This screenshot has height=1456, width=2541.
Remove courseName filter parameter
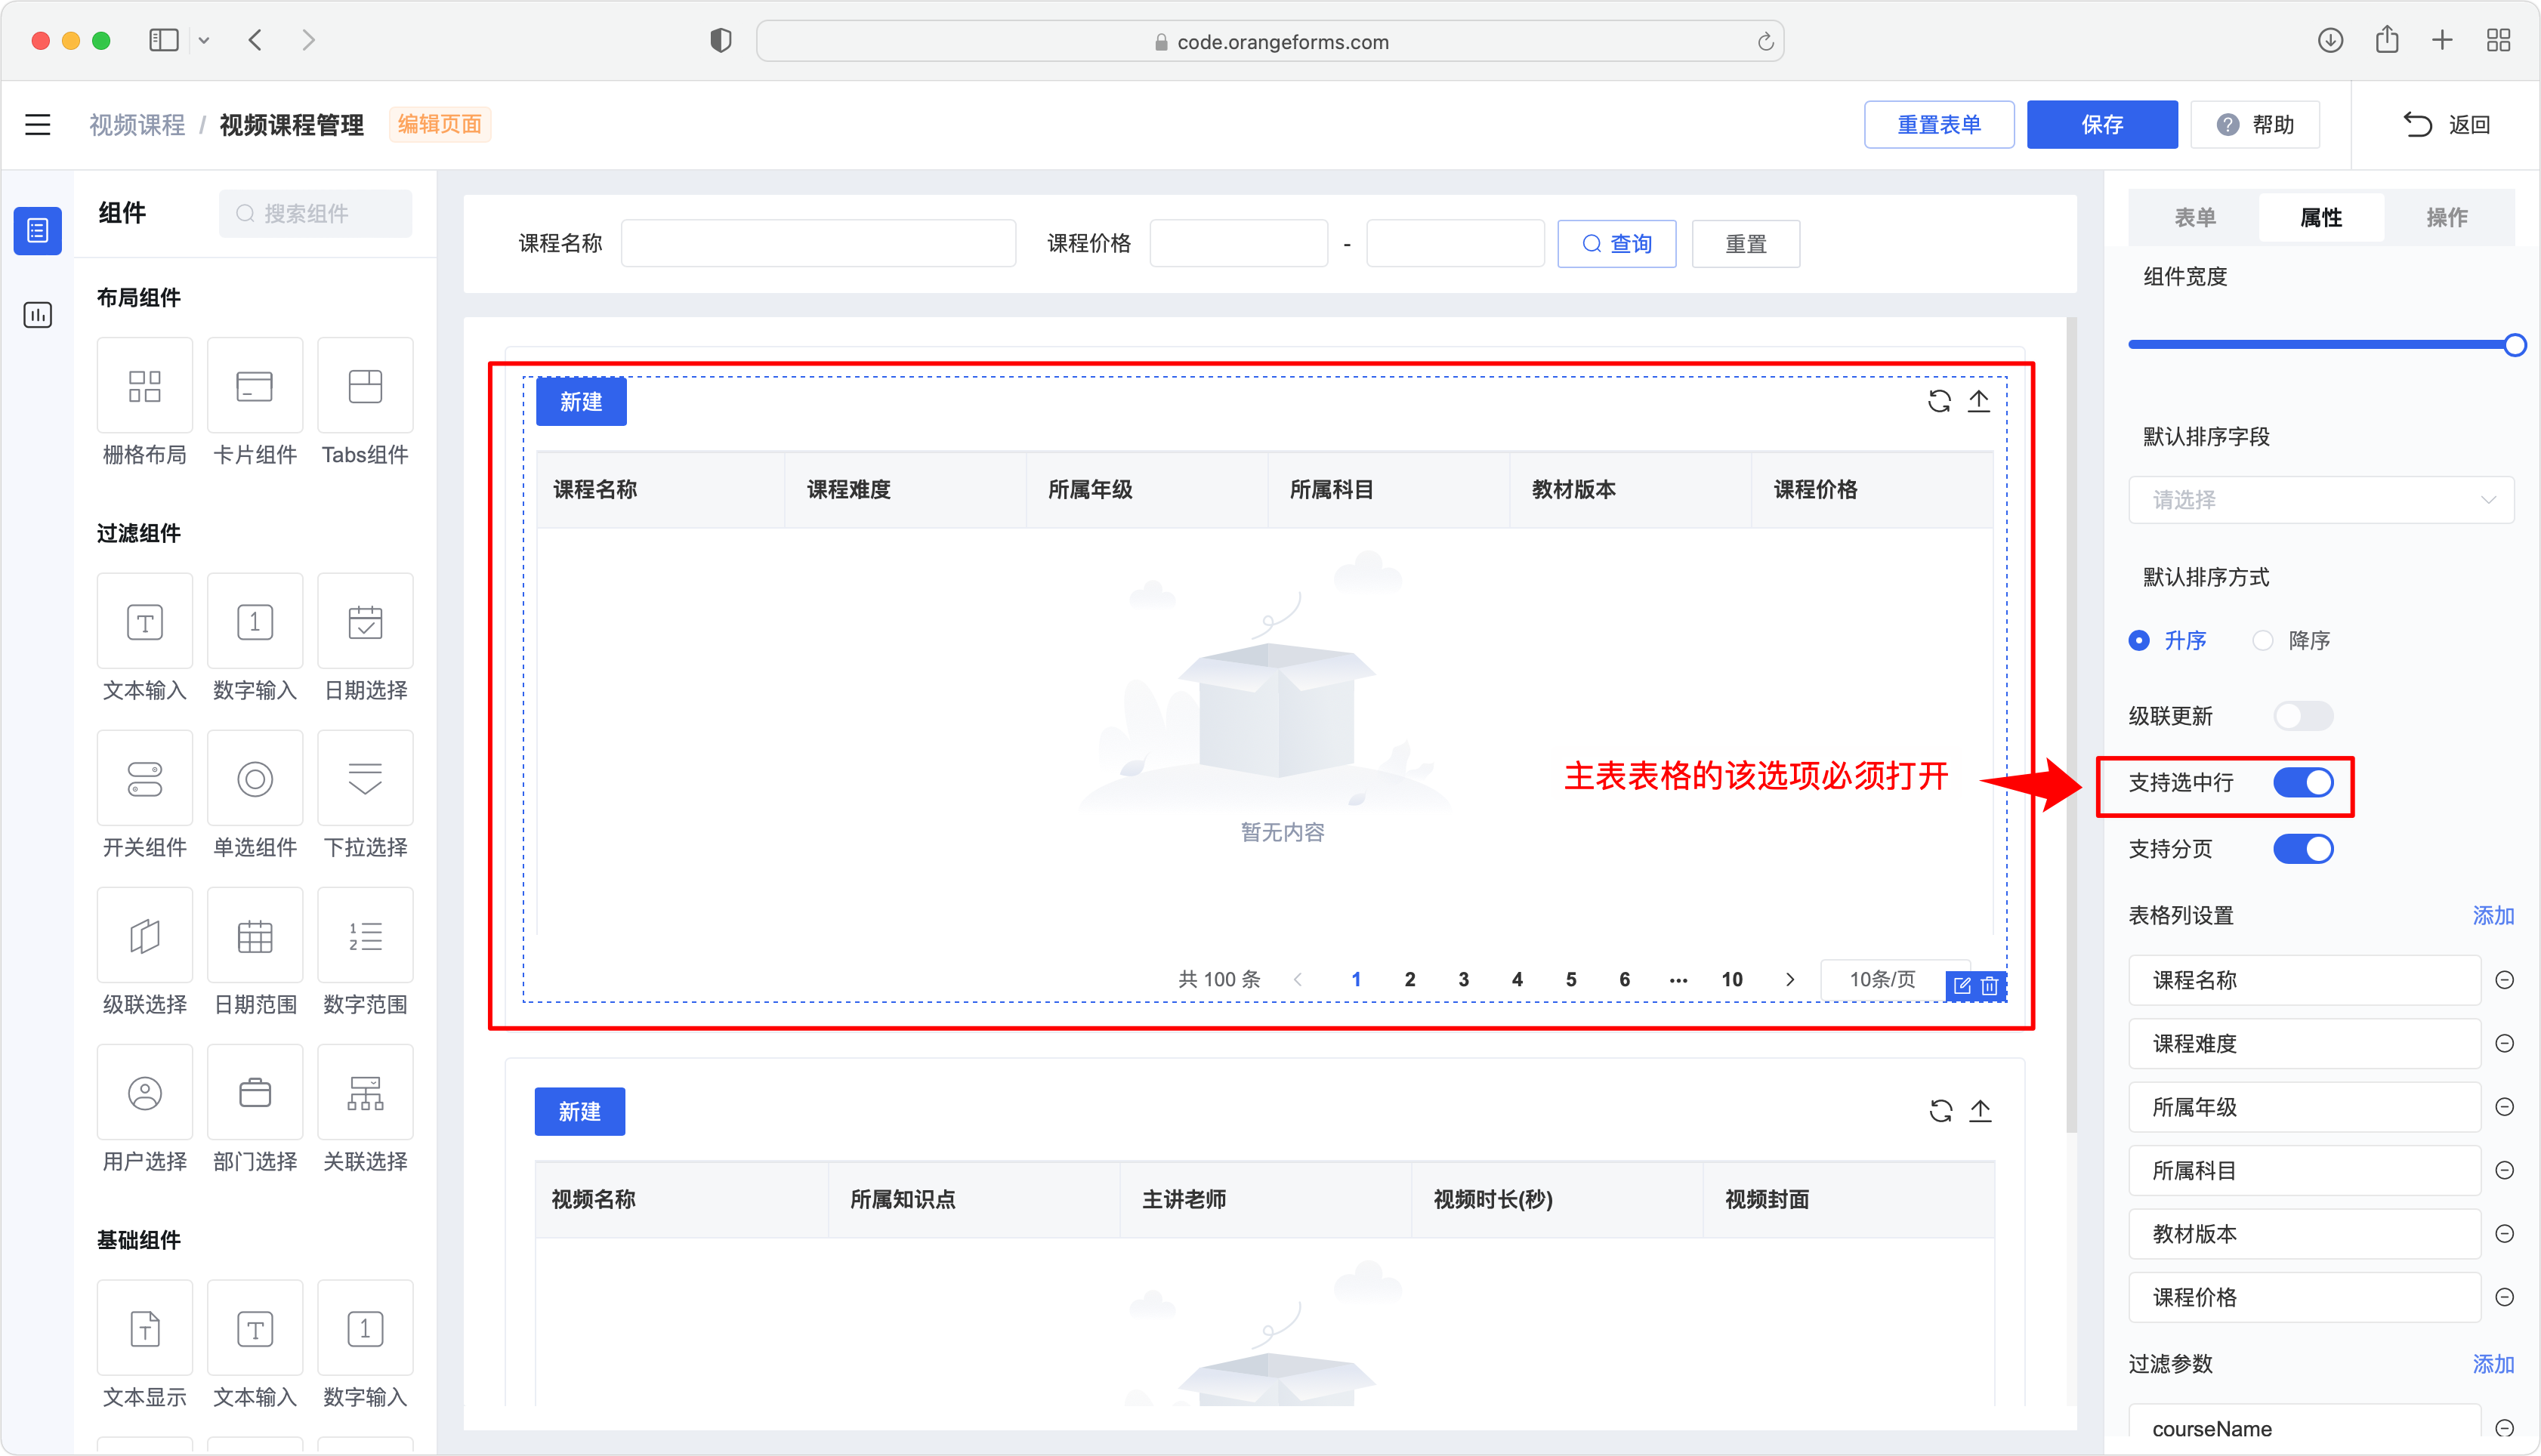pyautogui.click(x=2504, y=1428)
